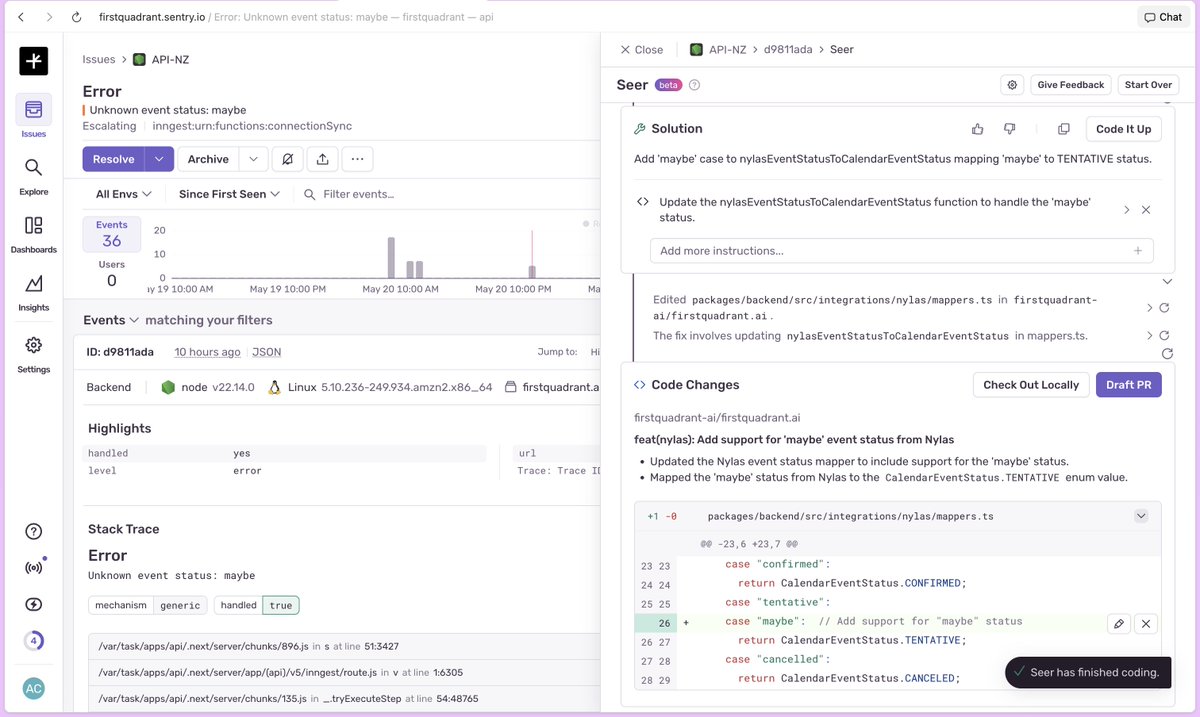Viewport: 1200px width, 717px height.
Task: Reject the added 'maybe' code line
Action: coord(1146,624)
